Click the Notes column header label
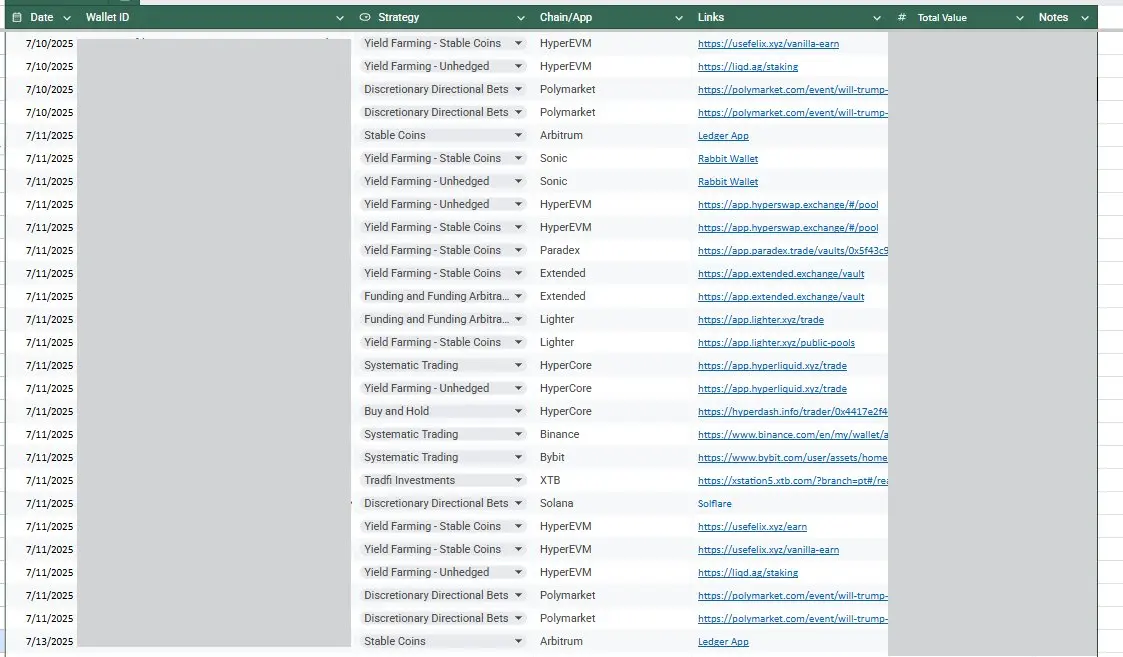Viewport: 1123px width, 657px height. 1053,17
